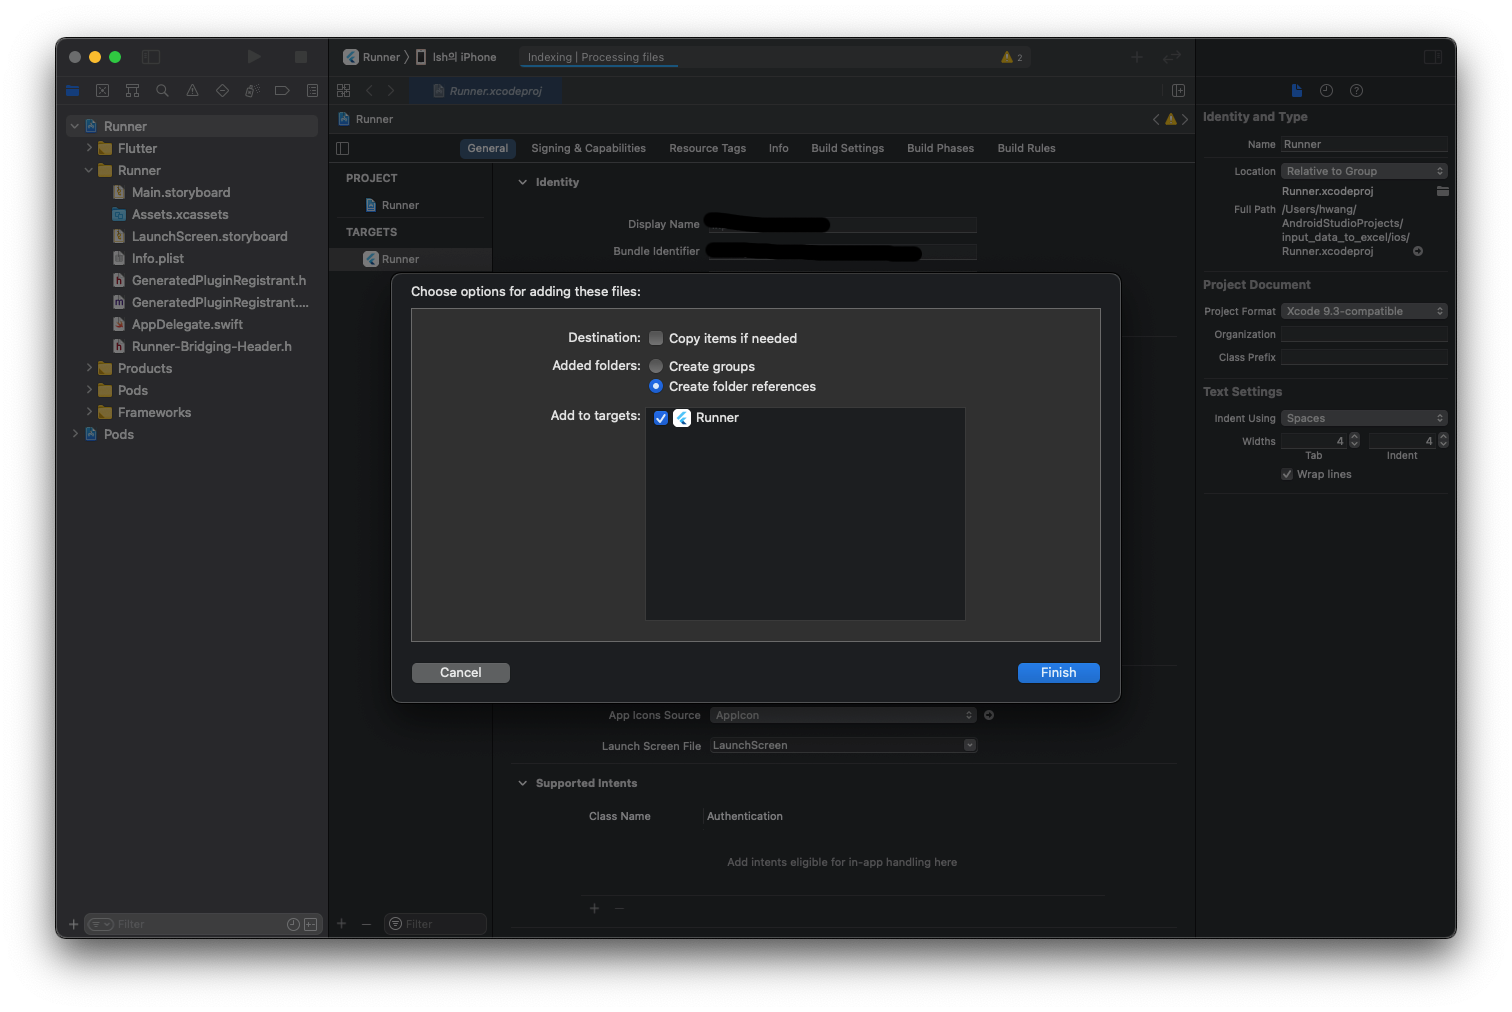This screenshot has height=1012, width=1512.
Task: Check Copy items if needed
Action: pos(656,338)
